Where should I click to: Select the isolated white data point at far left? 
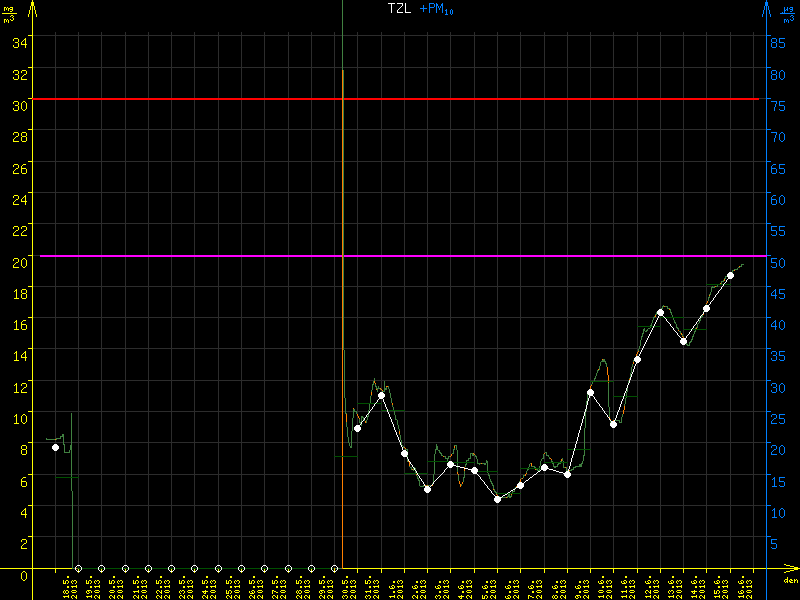pyautogui.click(x=55, y=447)
